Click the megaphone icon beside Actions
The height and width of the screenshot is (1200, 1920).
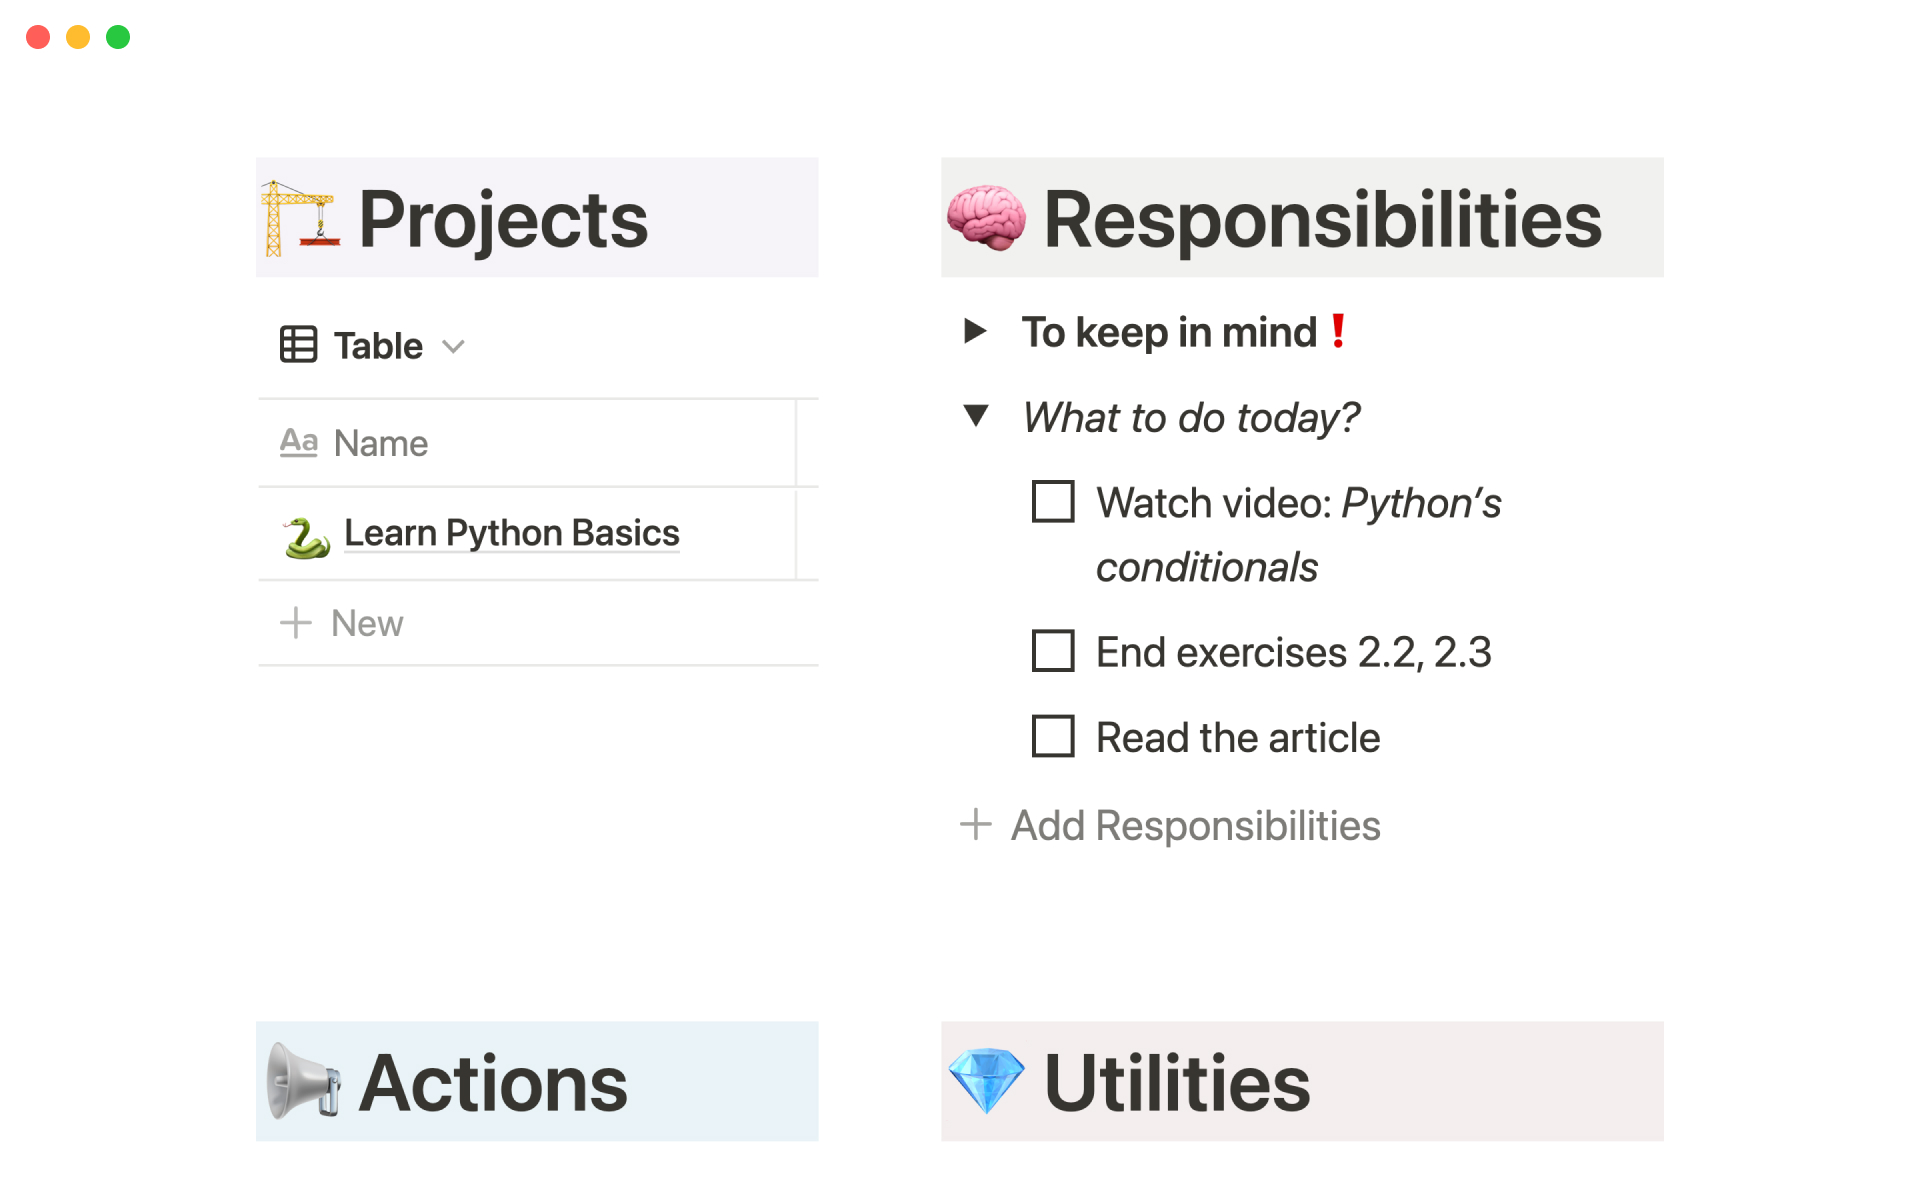click(x=303, y=1082)
